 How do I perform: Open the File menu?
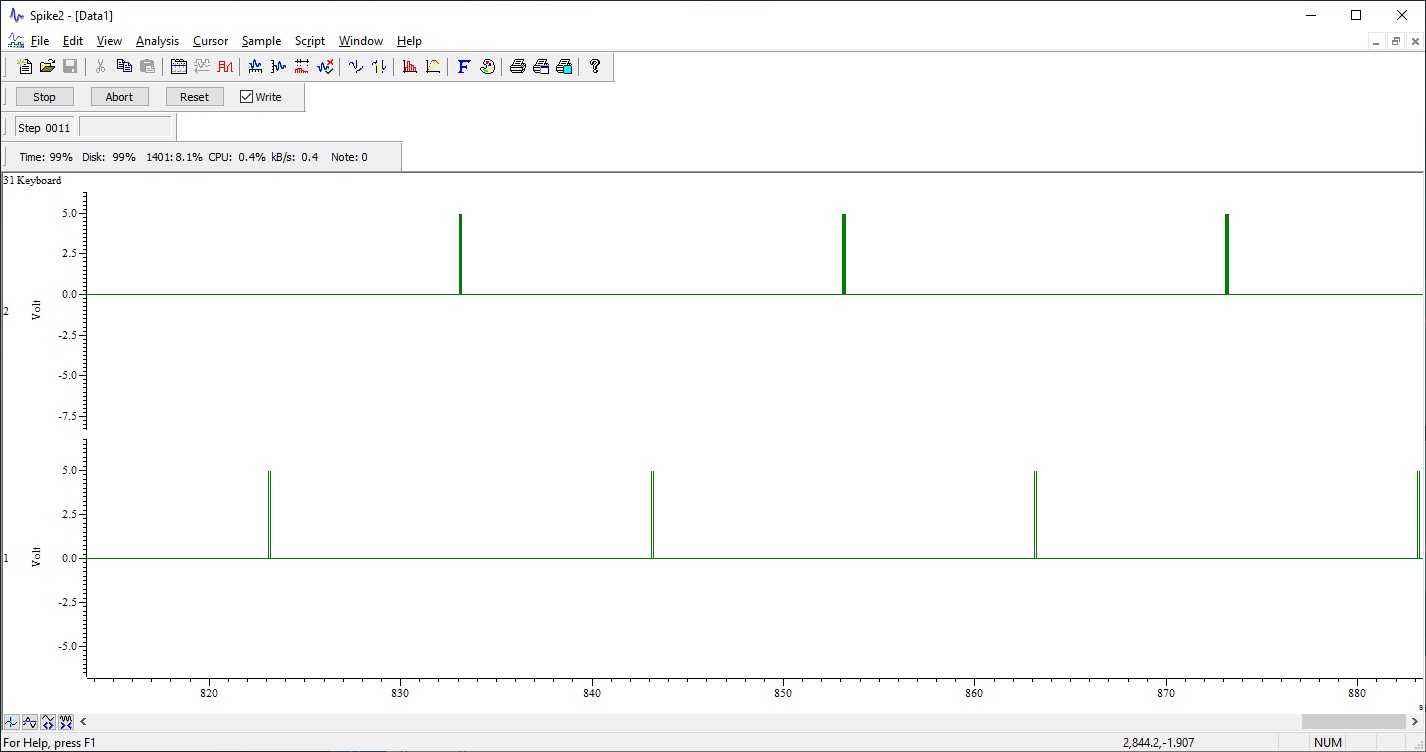click(40, 41)
